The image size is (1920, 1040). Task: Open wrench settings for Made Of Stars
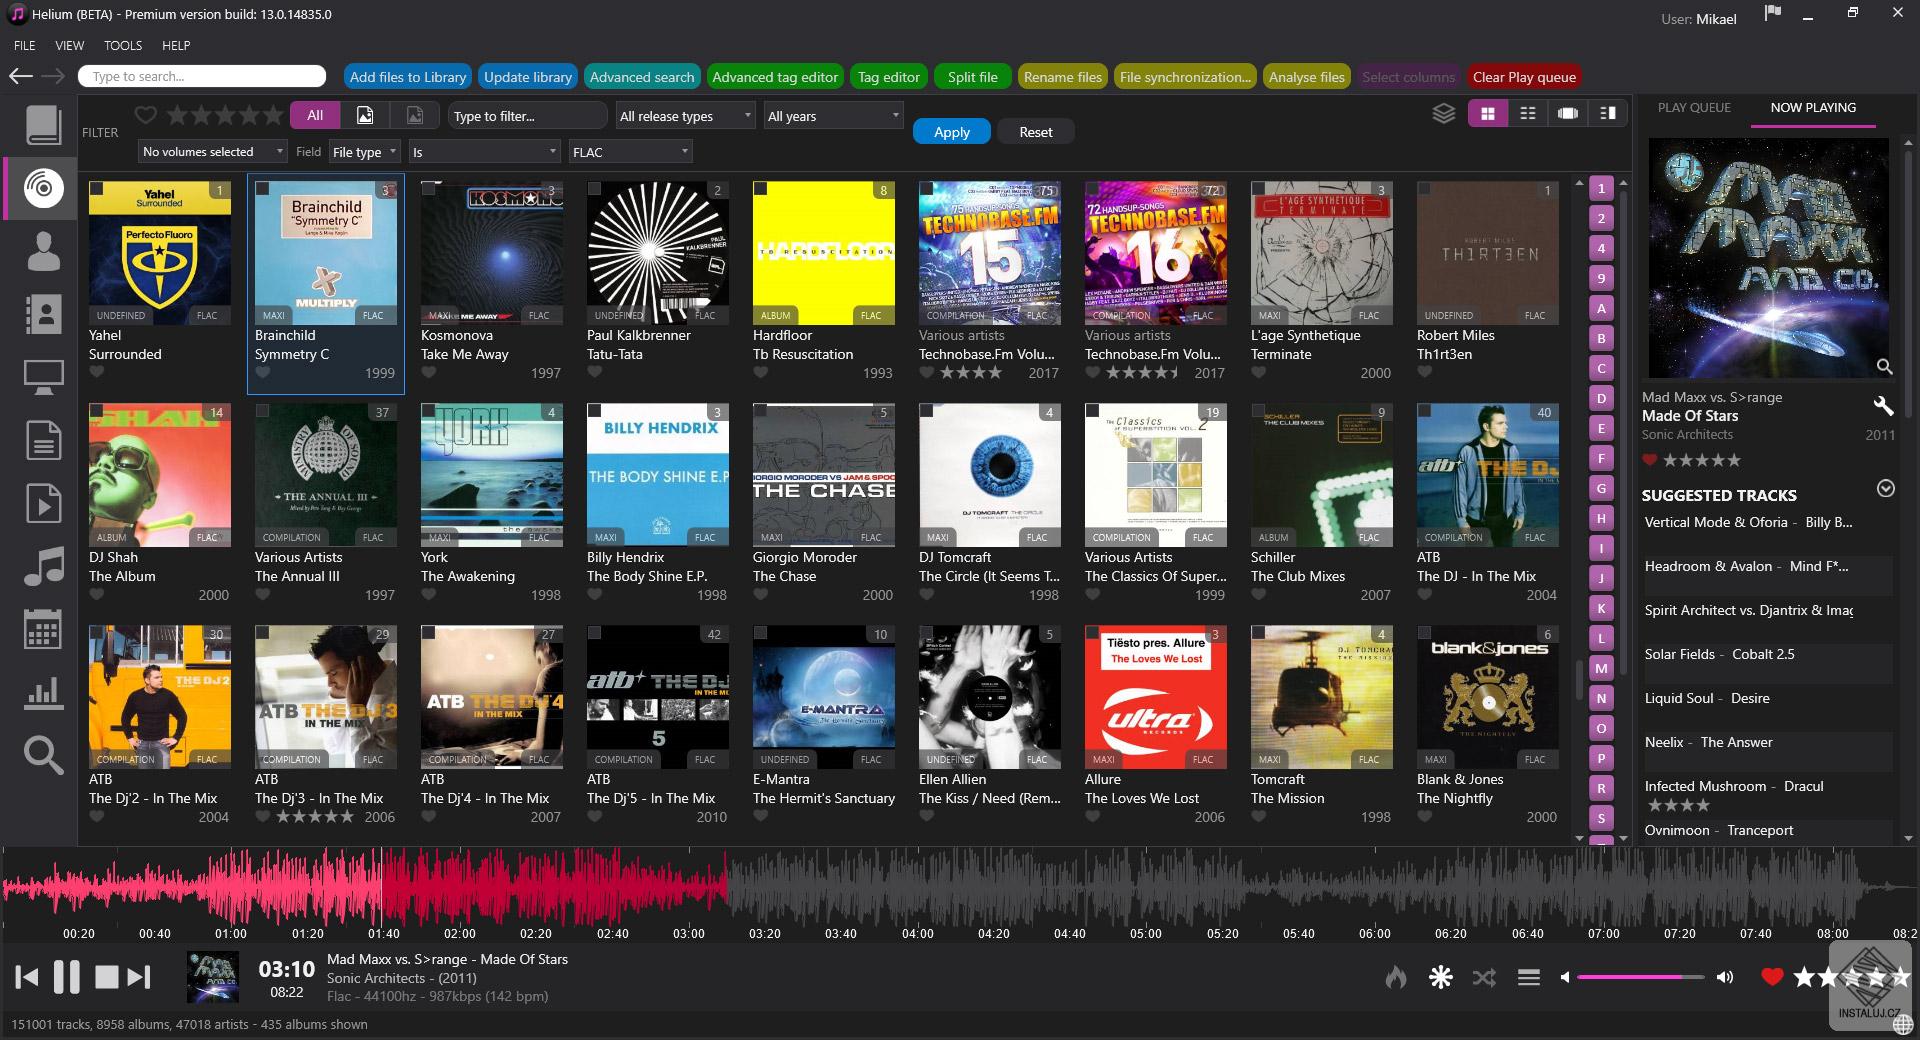1883,405
